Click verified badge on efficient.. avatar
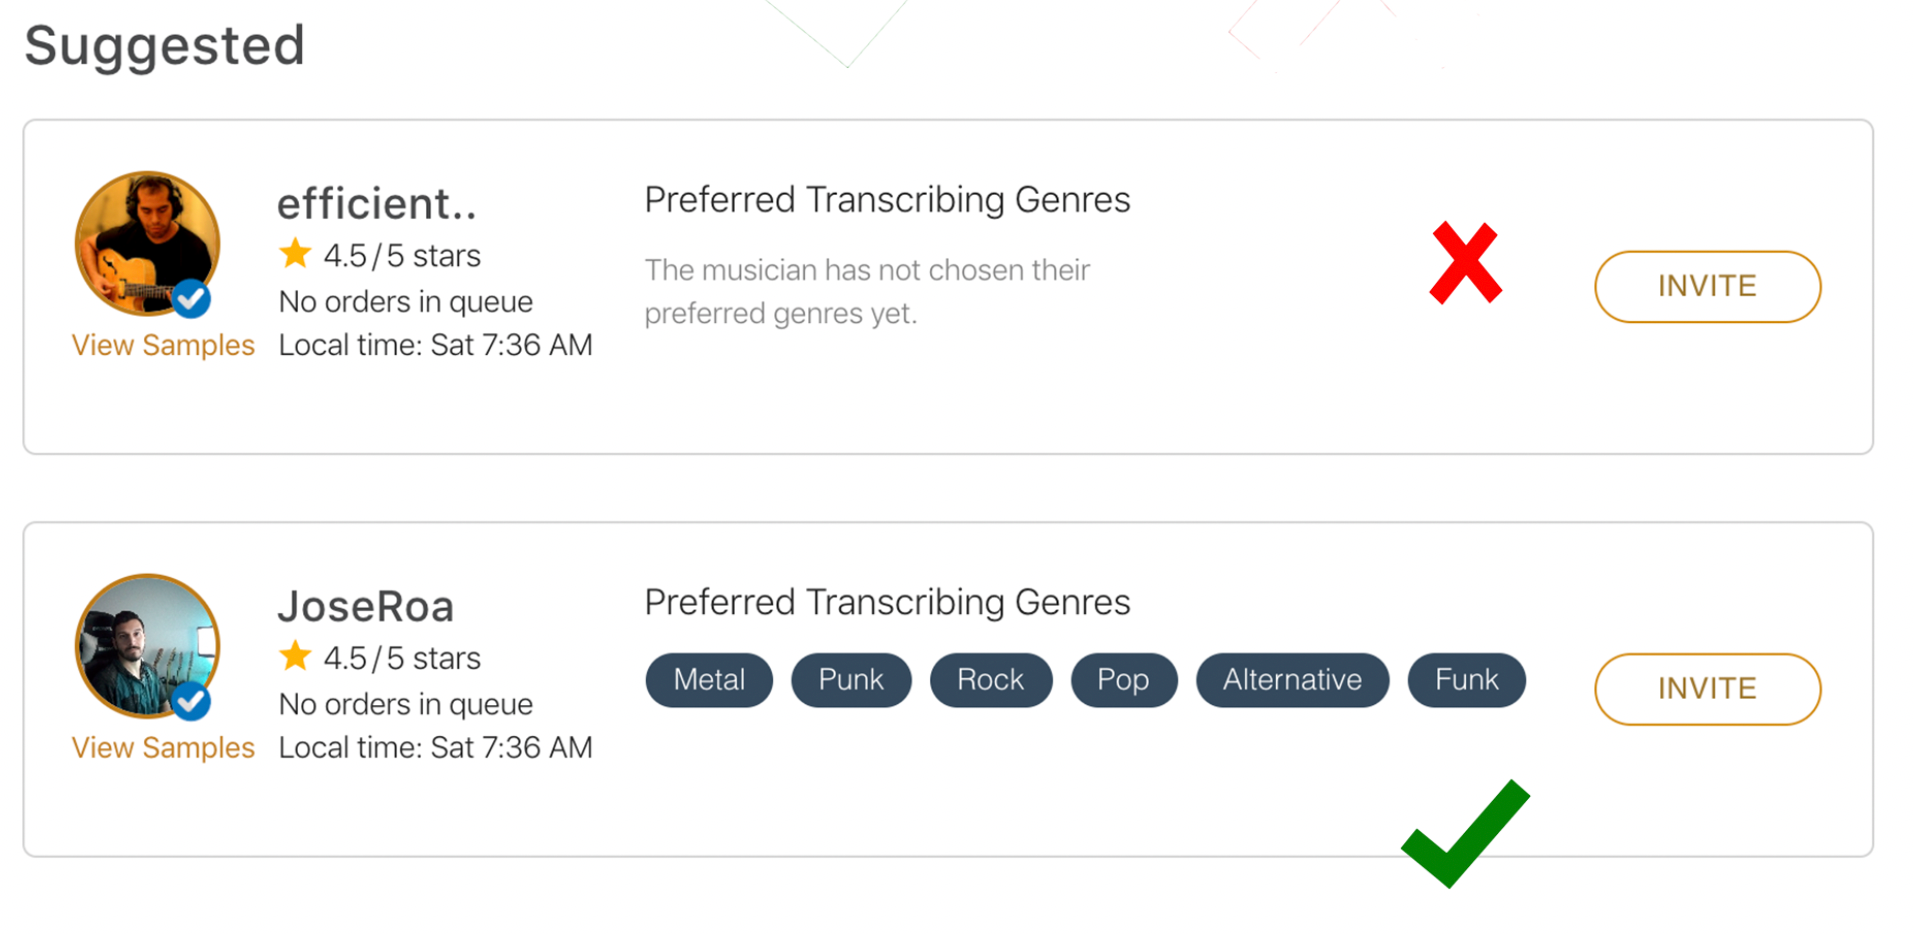The height and width of the screenshot is (934, 1914). (x=191, y=298)
